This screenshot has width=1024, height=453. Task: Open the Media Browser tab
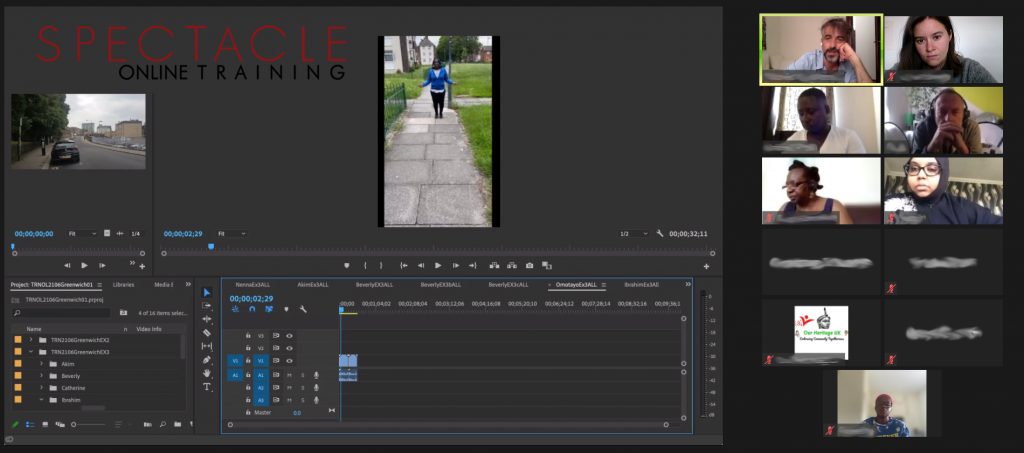point(164,285)
